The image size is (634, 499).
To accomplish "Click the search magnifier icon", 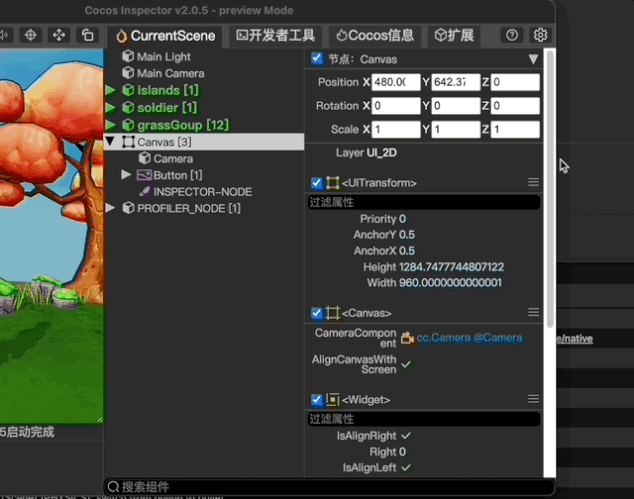I will (114, 486).
